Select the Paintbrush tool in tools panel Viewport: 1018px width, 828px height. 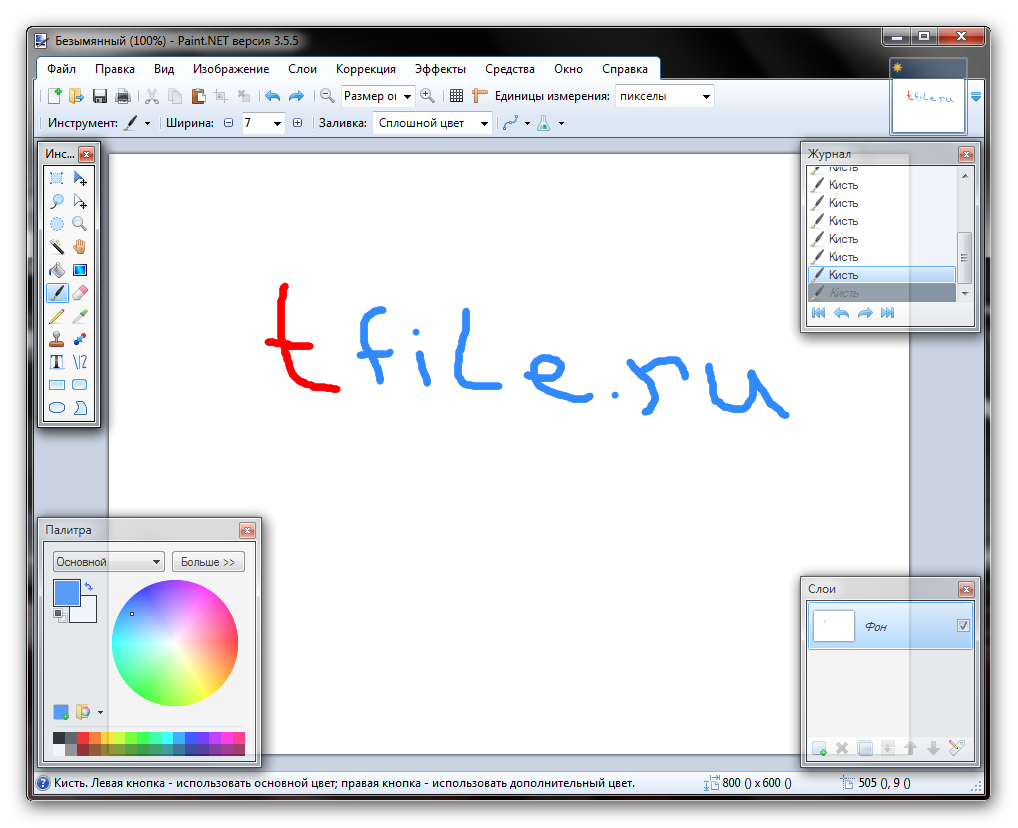click(57, 293)
